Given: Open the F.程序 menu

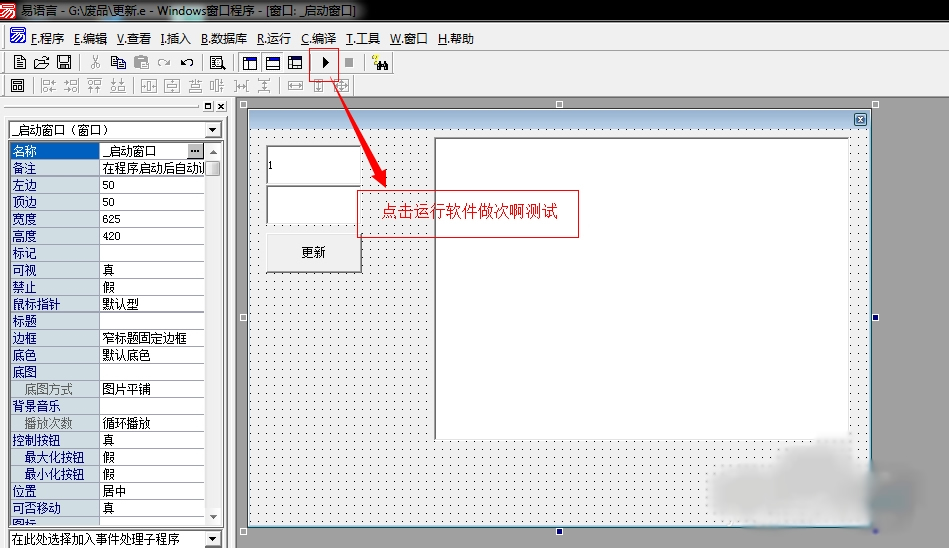Looking at the screenshot, I should point(47,39).
